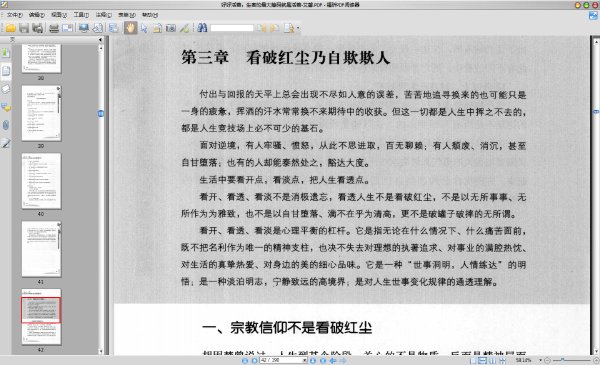Click the right edge panel handle
Screen dimensions: 600x365
[x=596, y=112]
